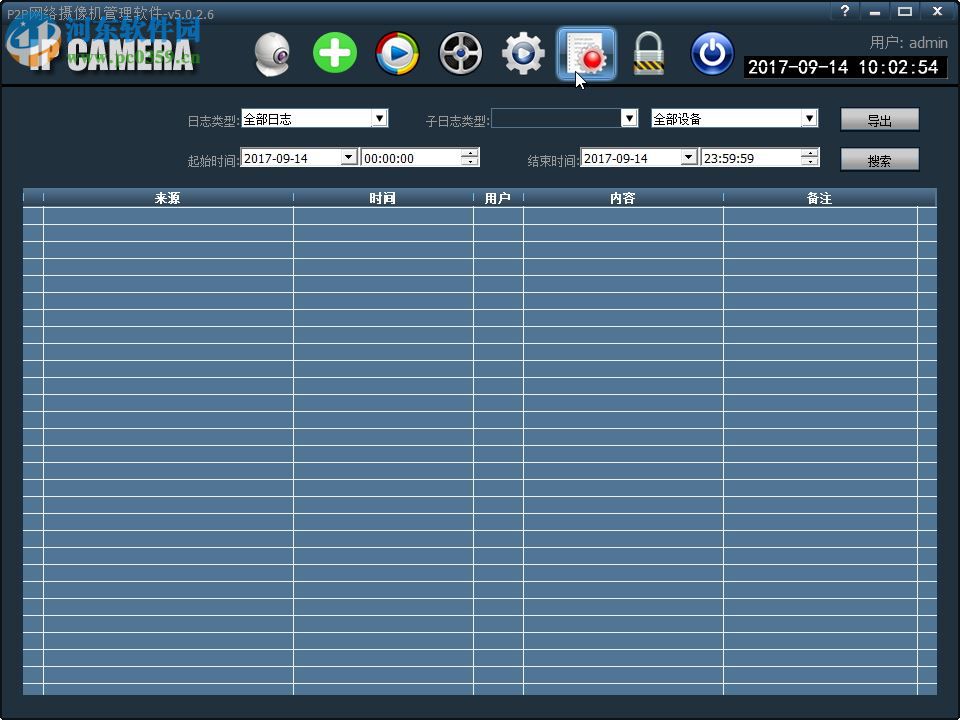Click the green add device icon
This screenshot has height=720, width=960.
[335, 53]
